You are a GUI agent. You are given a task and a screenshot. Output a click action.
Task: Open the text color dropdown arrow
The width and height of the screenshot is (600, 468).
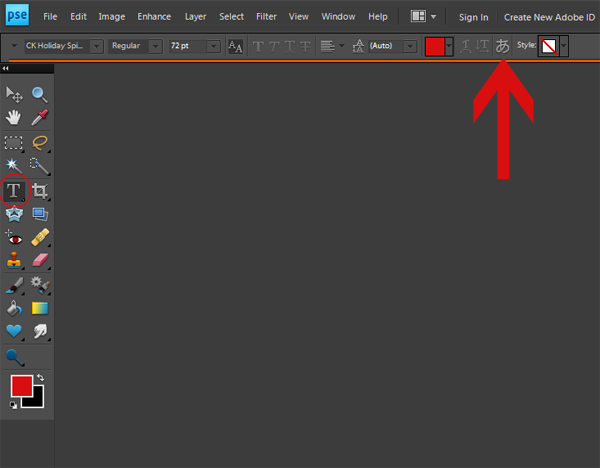(x=449, y=47)
